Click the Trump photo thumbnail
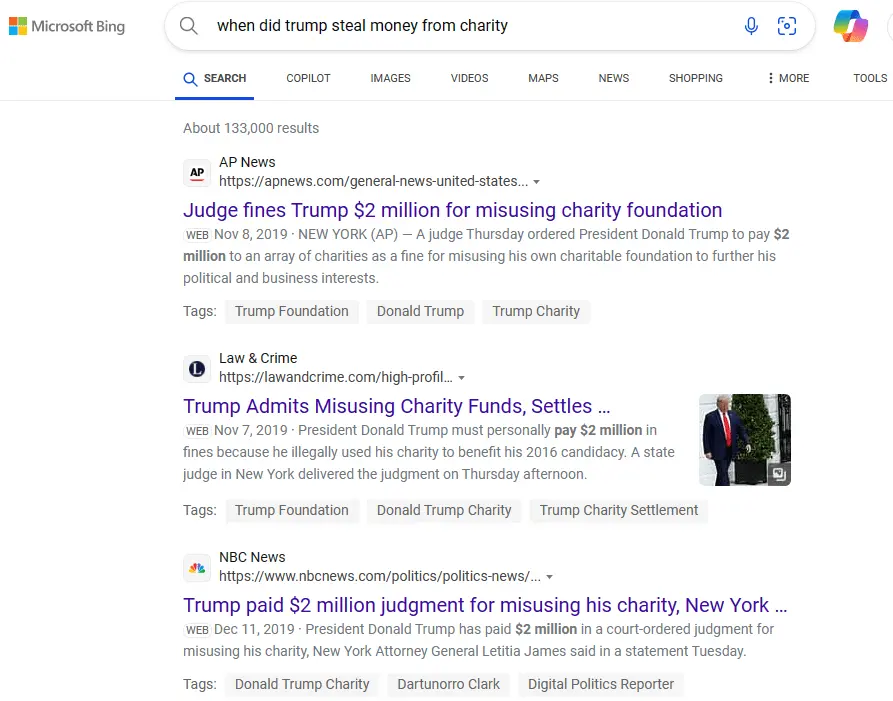Viewport: 893px width, 701px height. coord(744,439)
